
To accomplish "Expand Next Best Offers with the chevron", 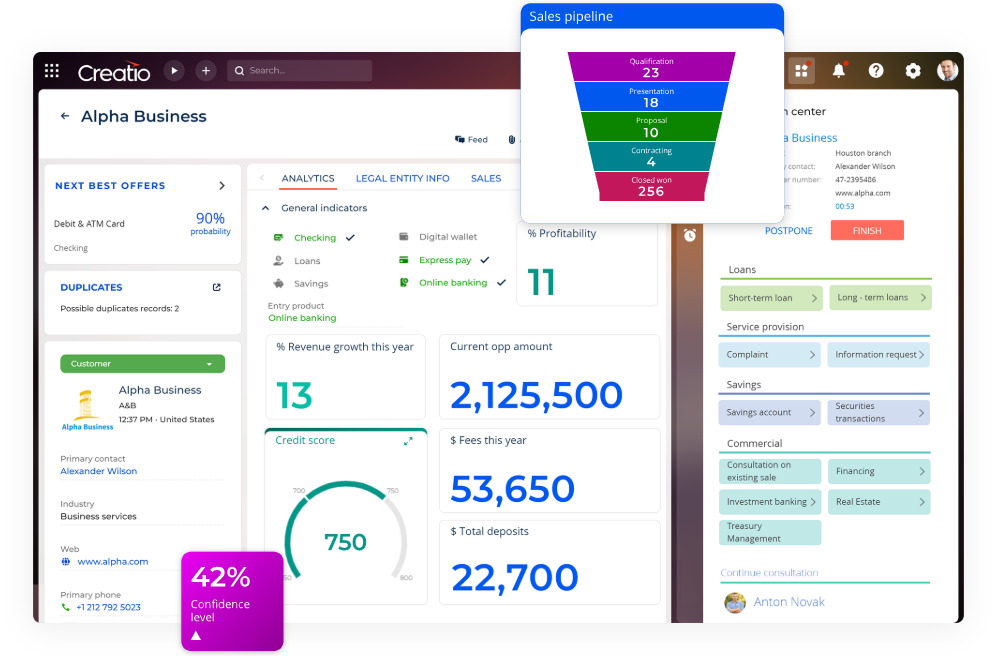I will point(224,185).
